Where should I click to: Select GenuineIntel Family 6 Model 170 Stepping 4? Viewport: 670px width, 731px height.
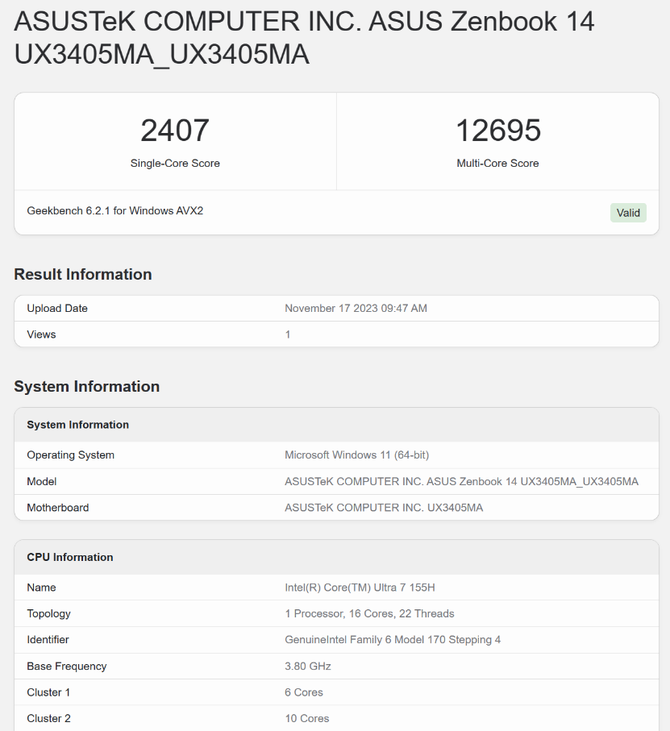pos(393,640)
